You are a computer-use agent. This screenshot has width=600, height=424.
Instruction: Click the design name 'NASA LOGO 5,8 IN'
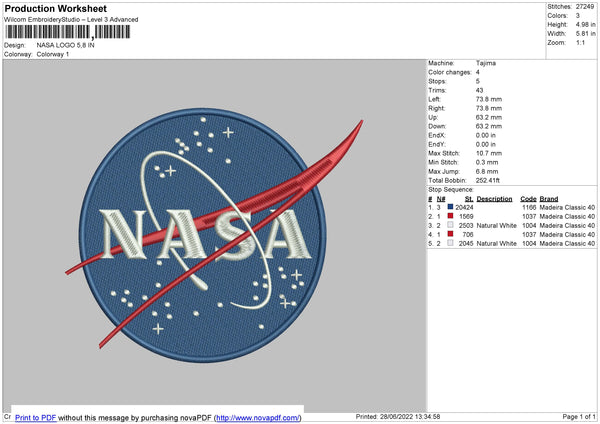point(65,45)
